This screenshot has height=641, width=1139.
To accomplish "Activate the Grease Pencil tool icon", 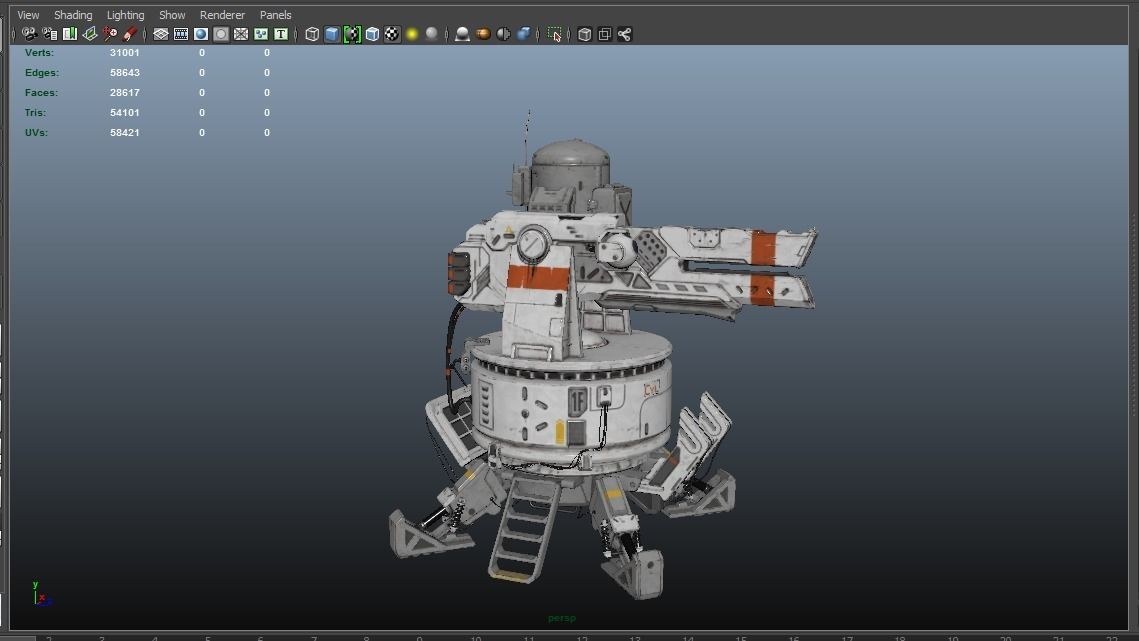I will click(x=130, y=34).
